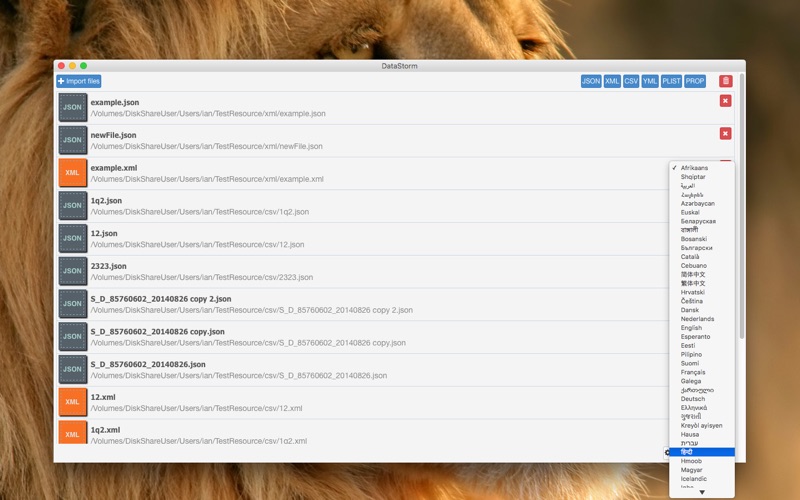Choose Suomi in language menu
Screen dimensions: 800x500
[702, 363]
